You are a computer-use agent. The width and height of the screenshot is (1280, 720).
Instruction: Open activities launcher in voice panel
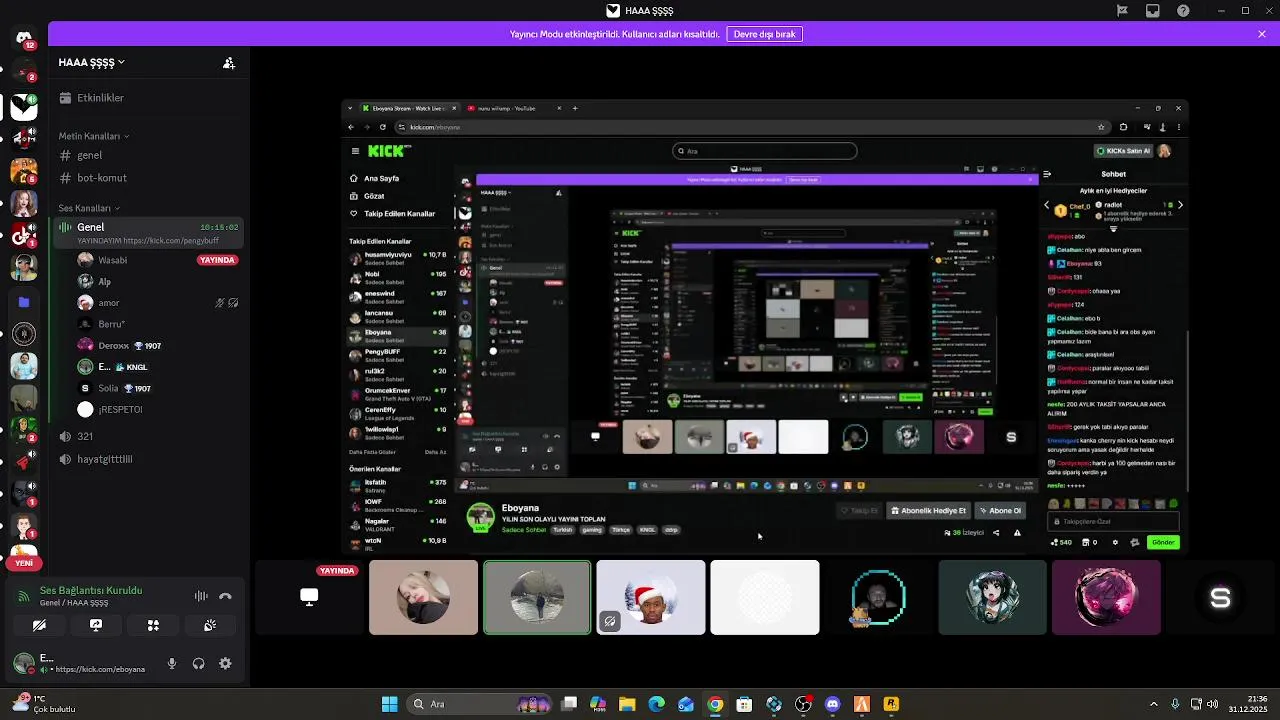(x=153, y=625)
